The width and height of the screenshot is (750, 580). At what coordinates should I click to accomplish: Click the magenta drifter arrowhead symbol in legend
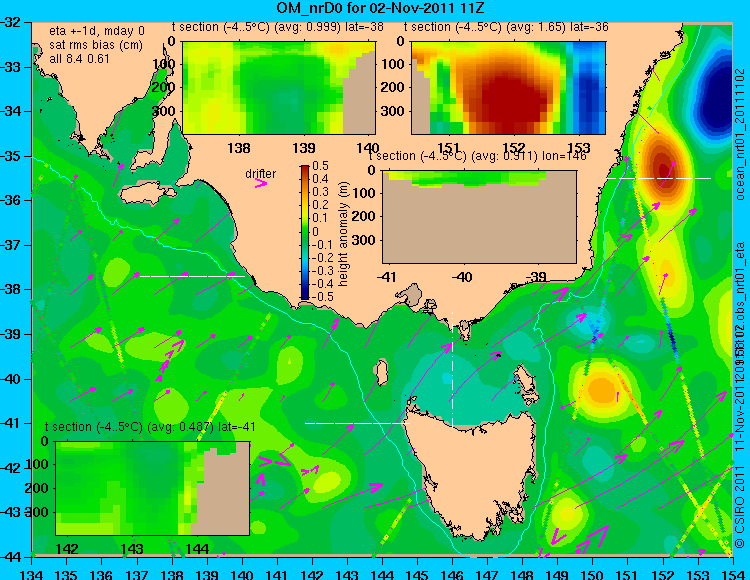tap(261, 184)
